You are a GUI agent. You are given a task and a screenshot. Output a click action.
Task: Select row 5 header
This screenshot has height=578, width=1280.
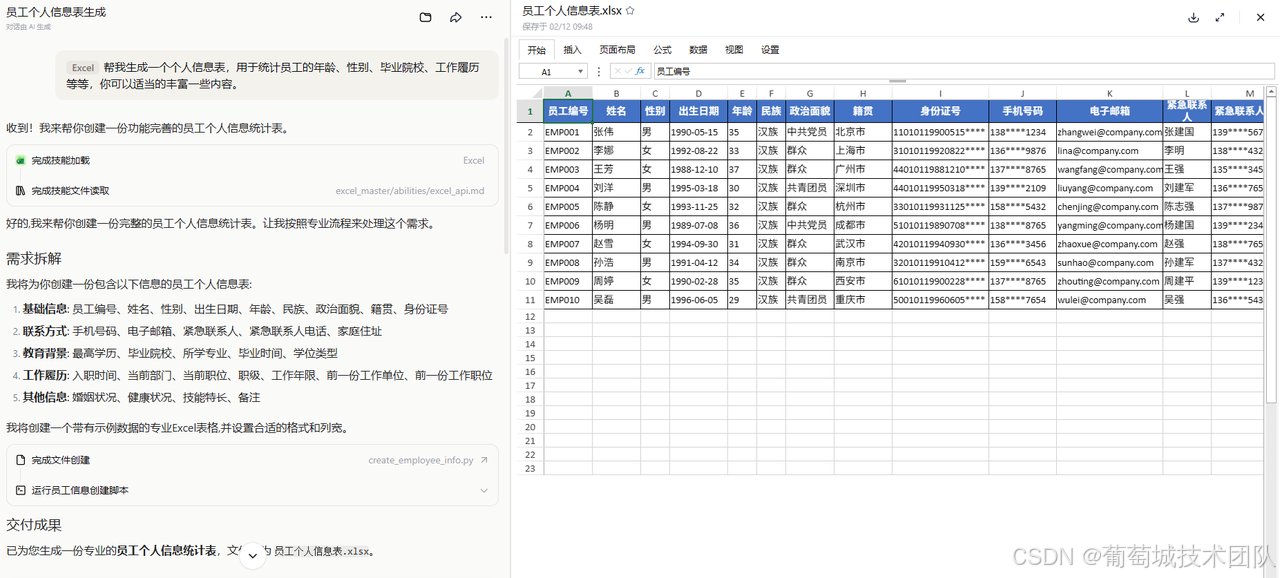click(x=530, y=187)
